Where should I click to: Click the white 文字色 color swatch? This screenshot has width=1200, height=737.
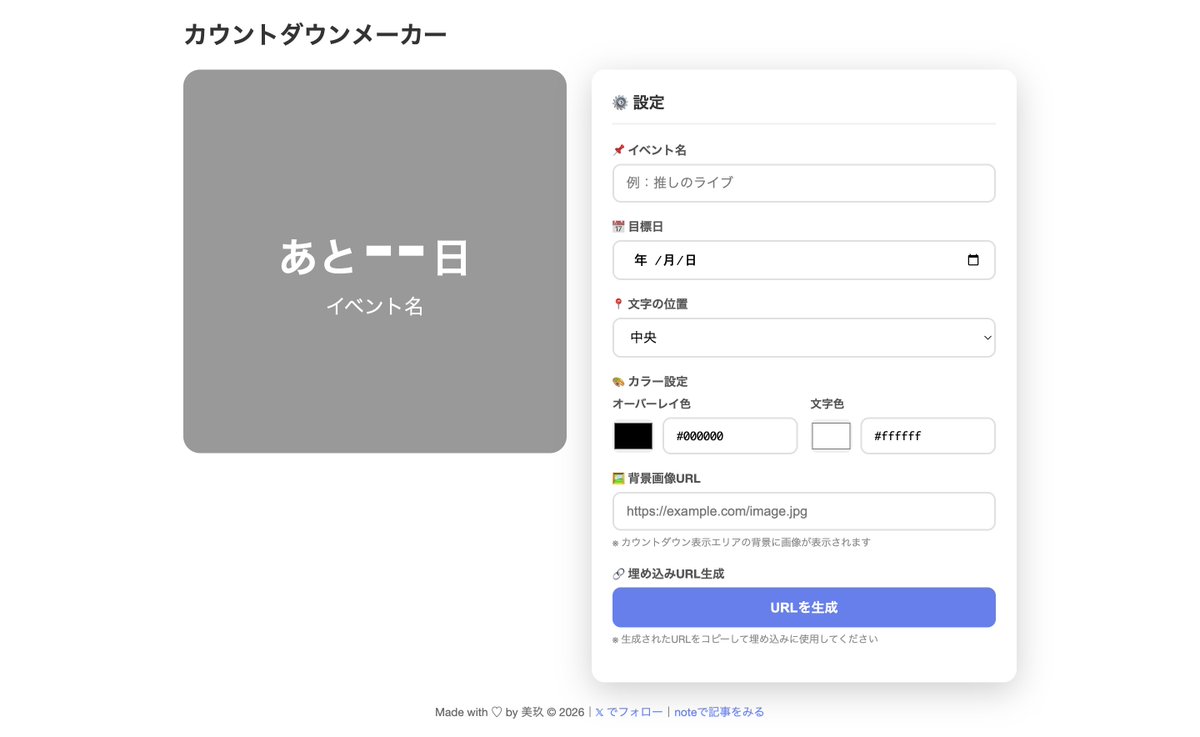(x=831, y=435)
